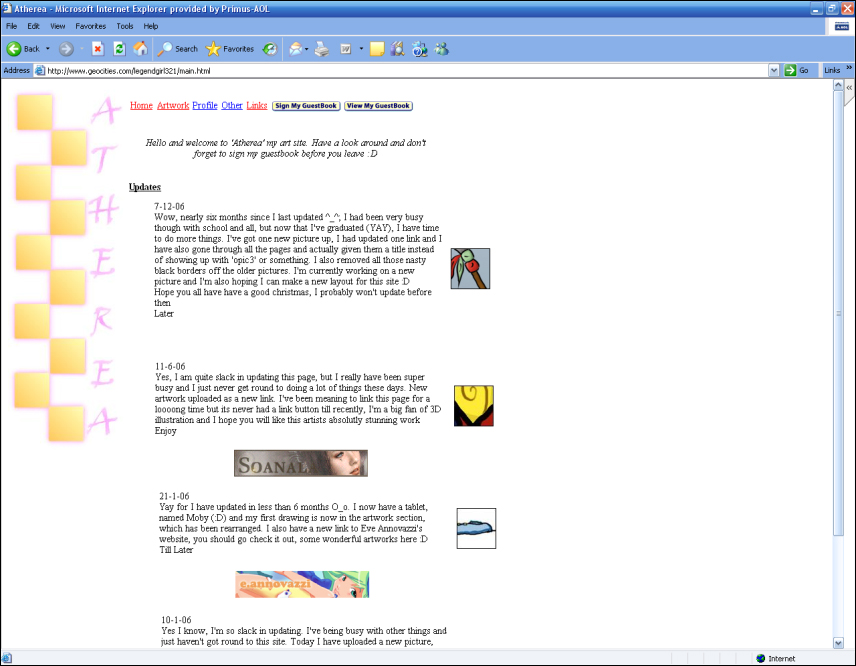Stop loading with the red X icon
Image resolution: width=856 pixels, height=666 pixels.
click(98, 49)
